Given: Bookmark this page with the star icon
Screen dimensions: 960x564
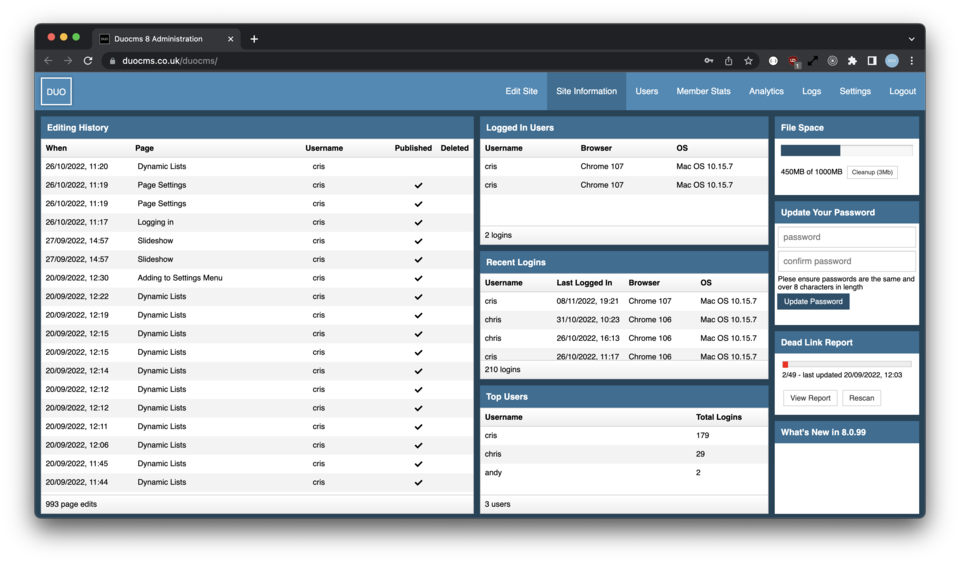Looking at the screenshot, I should coord(748,61).
